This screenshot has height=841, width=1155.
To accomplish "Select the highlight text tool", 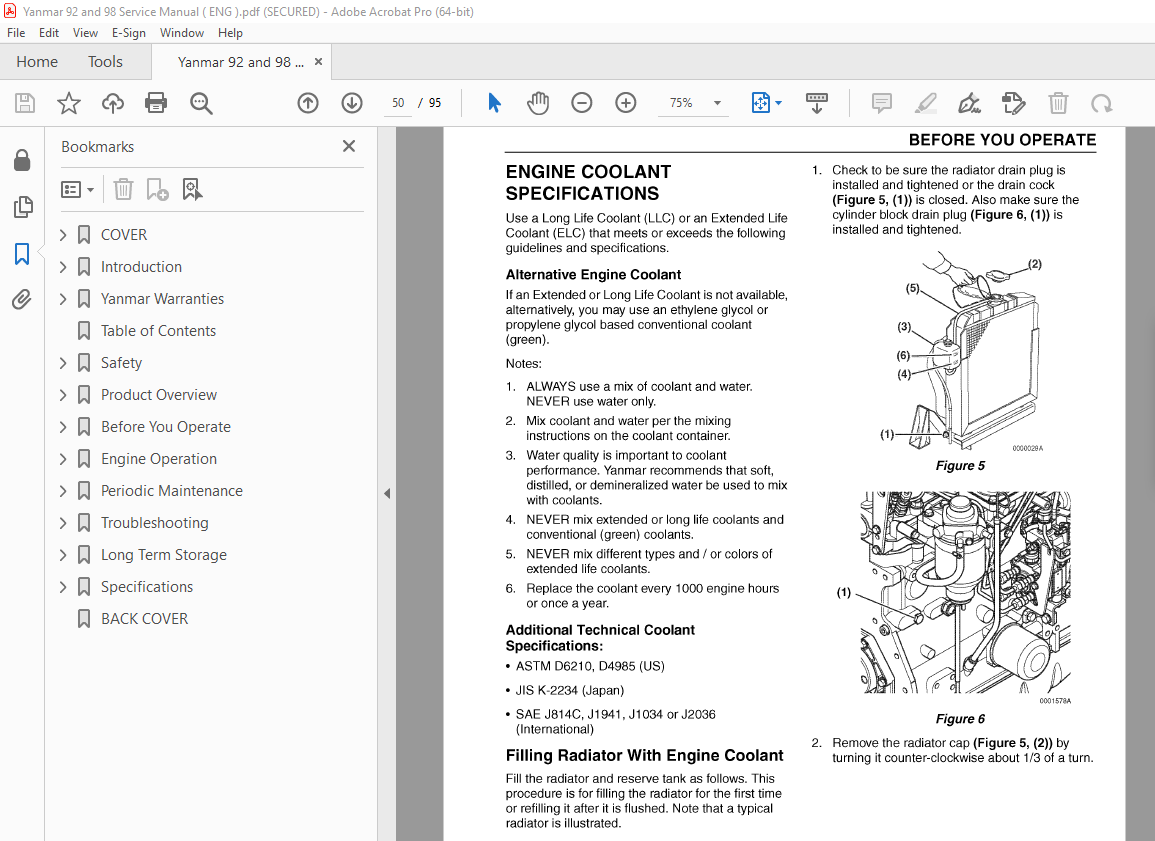I will [x=926, y=103].
